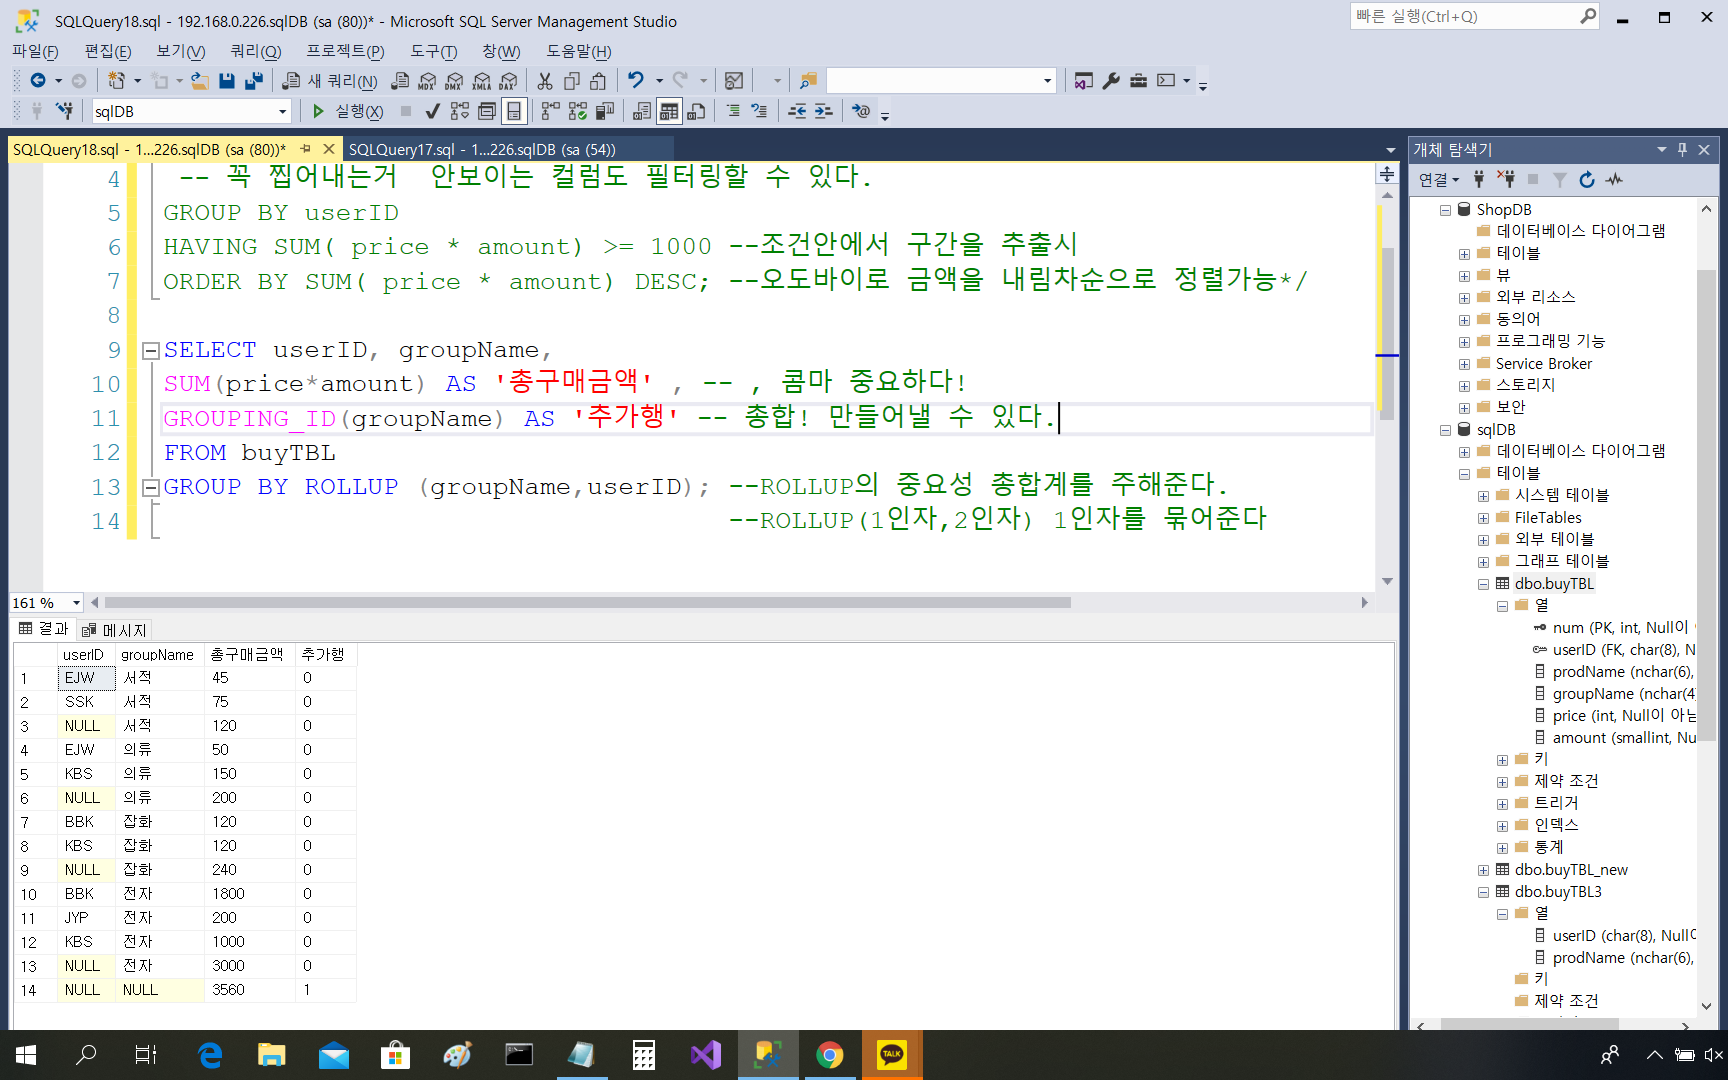
Task: Uncomment the selected lines
Action: pos(759,111)
